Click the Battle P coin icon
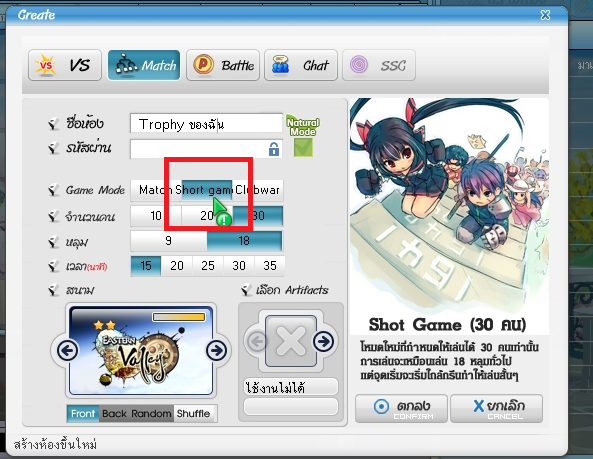The width and height of the screenshot is (593, 459). pyautogui.click(x=203, y=64)
